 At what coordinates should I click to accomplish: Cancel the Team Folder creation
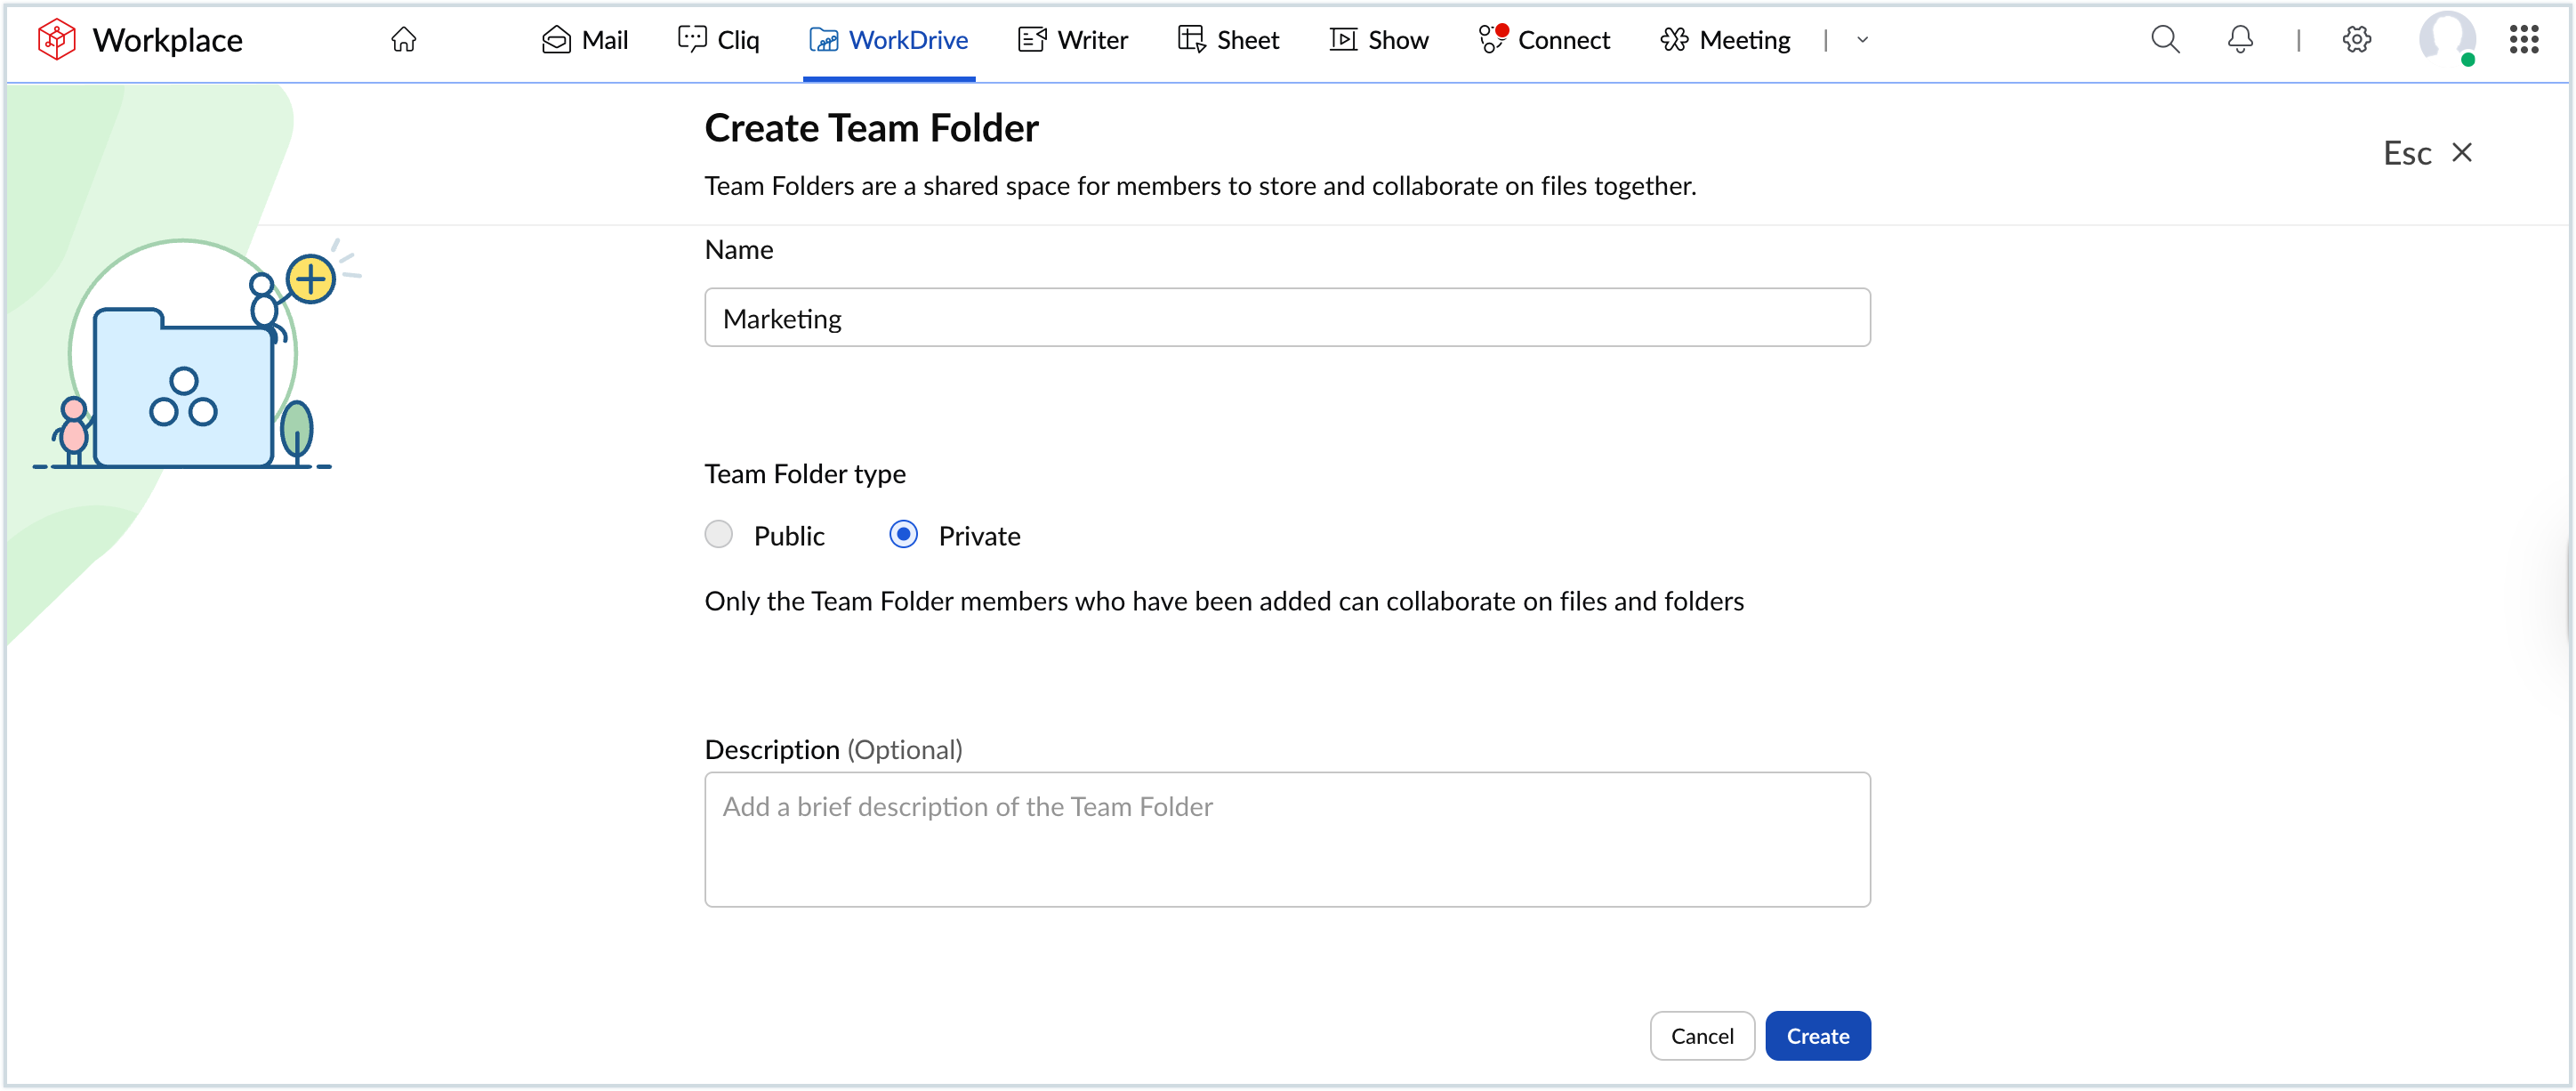pos(1702,1036)
